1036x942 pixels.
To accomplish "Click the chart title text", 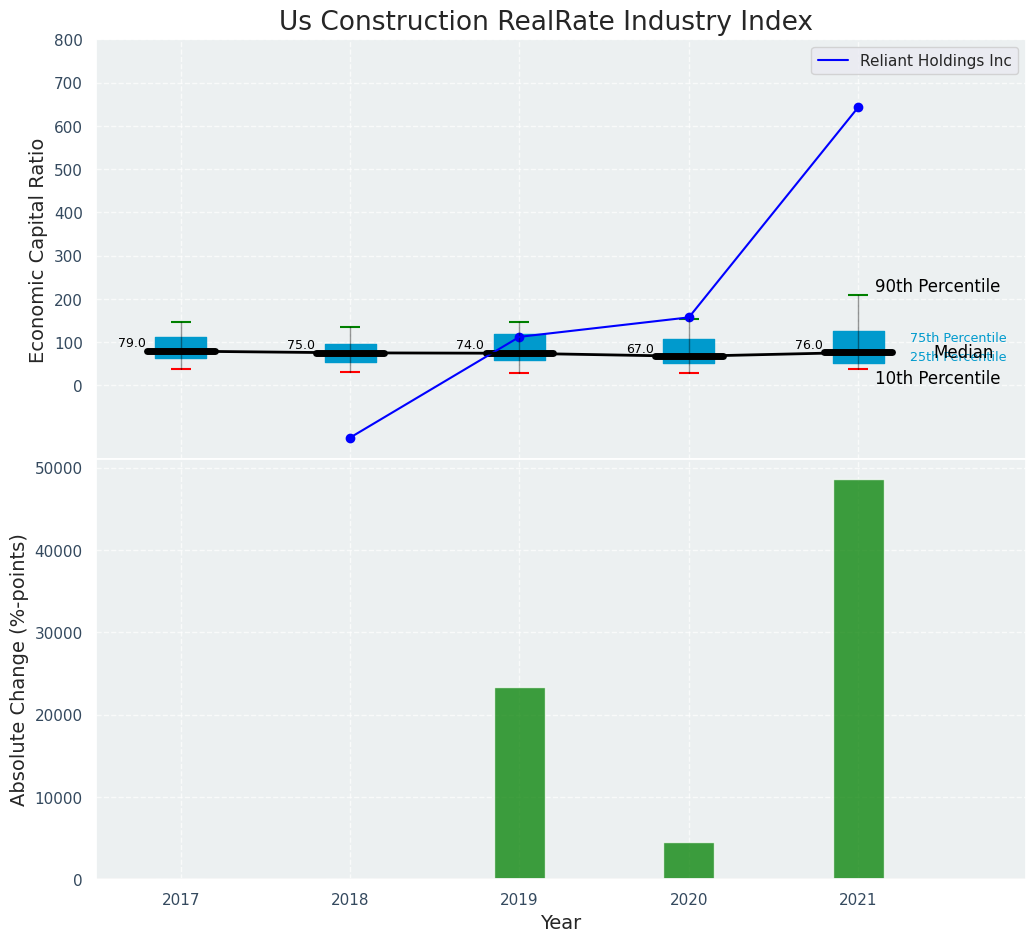I will [x=545, y=22].
